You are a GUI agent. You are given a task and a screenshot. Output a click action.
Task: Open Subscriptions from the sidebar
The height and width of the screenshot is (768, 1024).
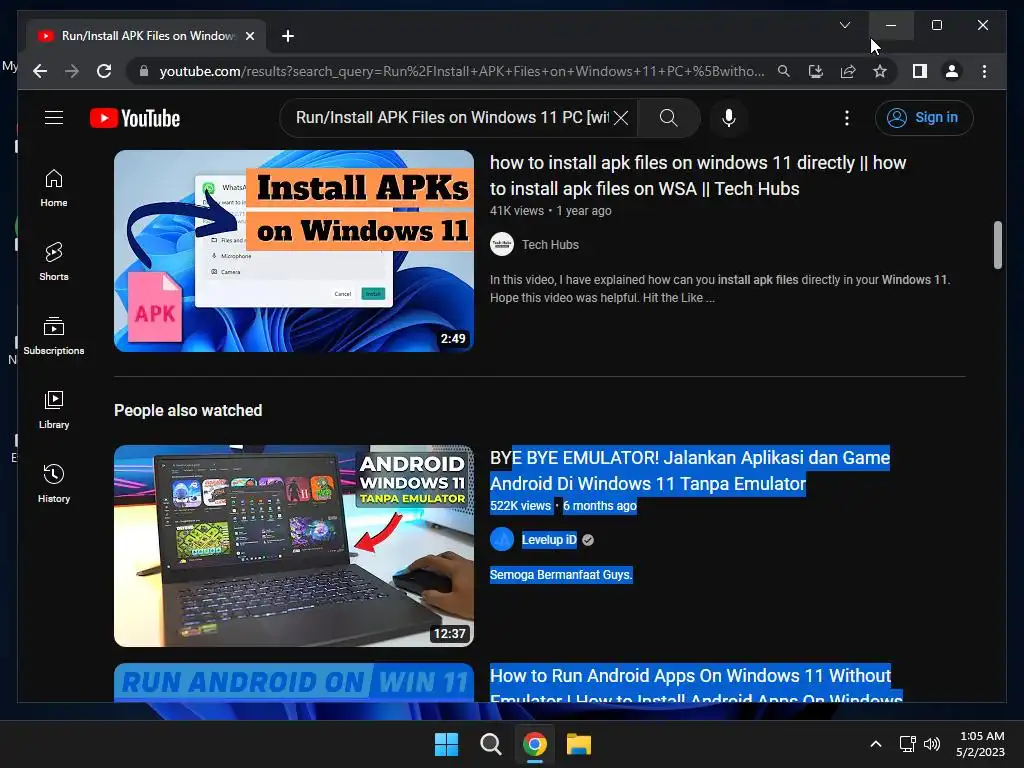coord(54,336)
